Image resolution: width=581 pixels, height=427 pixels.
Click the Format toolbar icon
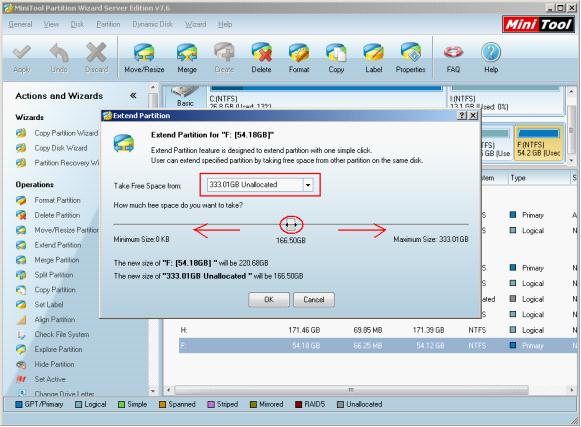(299, 58)
